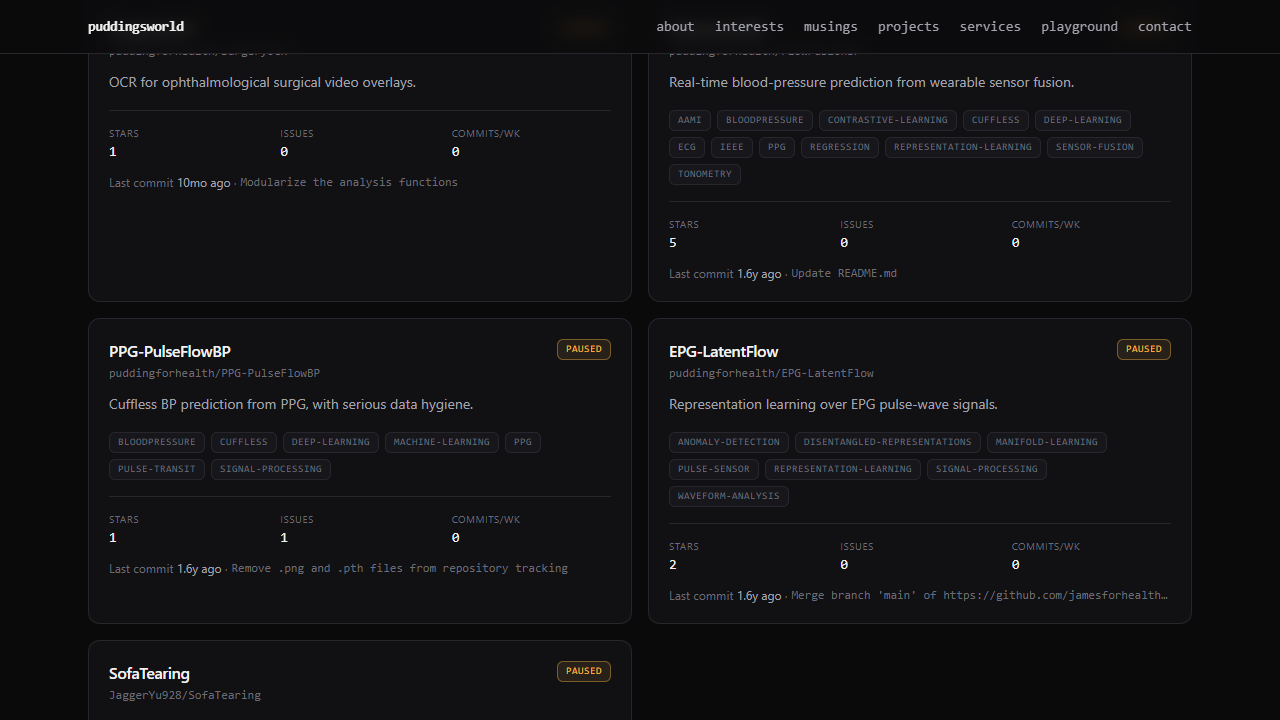Click the JaggerYu928/SofaTearing repo path
The height and width of the screenshot is (720, 1280).
185,695
